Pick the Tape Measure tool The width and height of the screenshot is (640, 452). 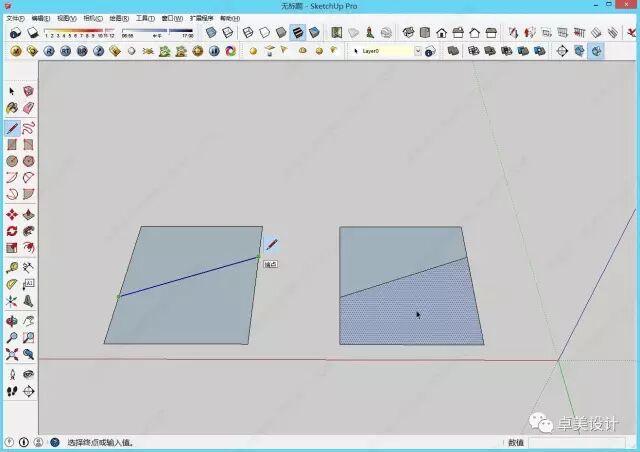point(12,268)
